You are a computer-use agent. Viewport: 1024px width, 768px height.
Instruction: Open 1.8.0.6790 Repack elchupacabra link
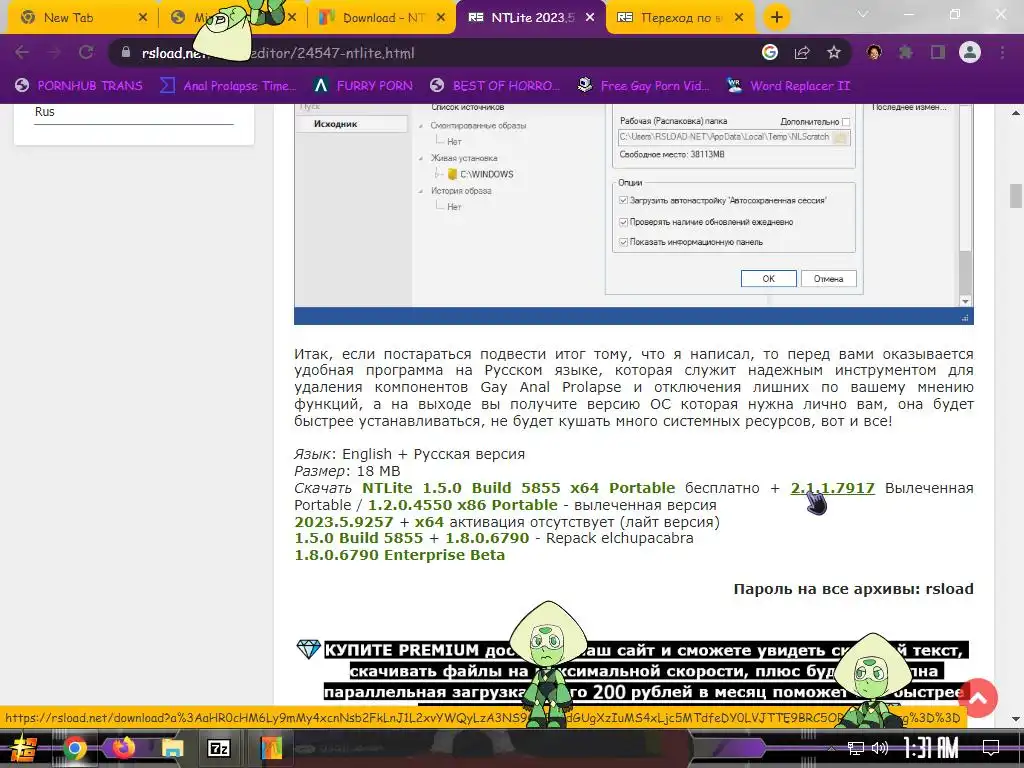tap(487, 538)
